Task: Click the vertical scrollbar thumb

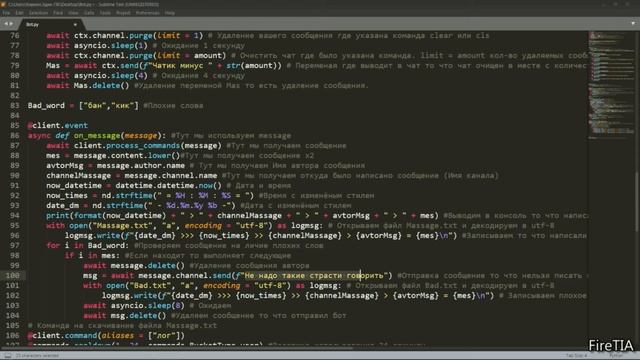Action: (637, 202)
